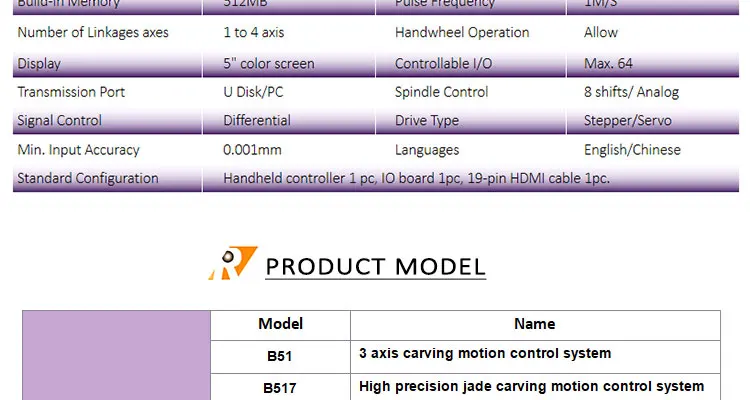Click the Name column header
The image size is (750, 400).
(x=534, y=324)
